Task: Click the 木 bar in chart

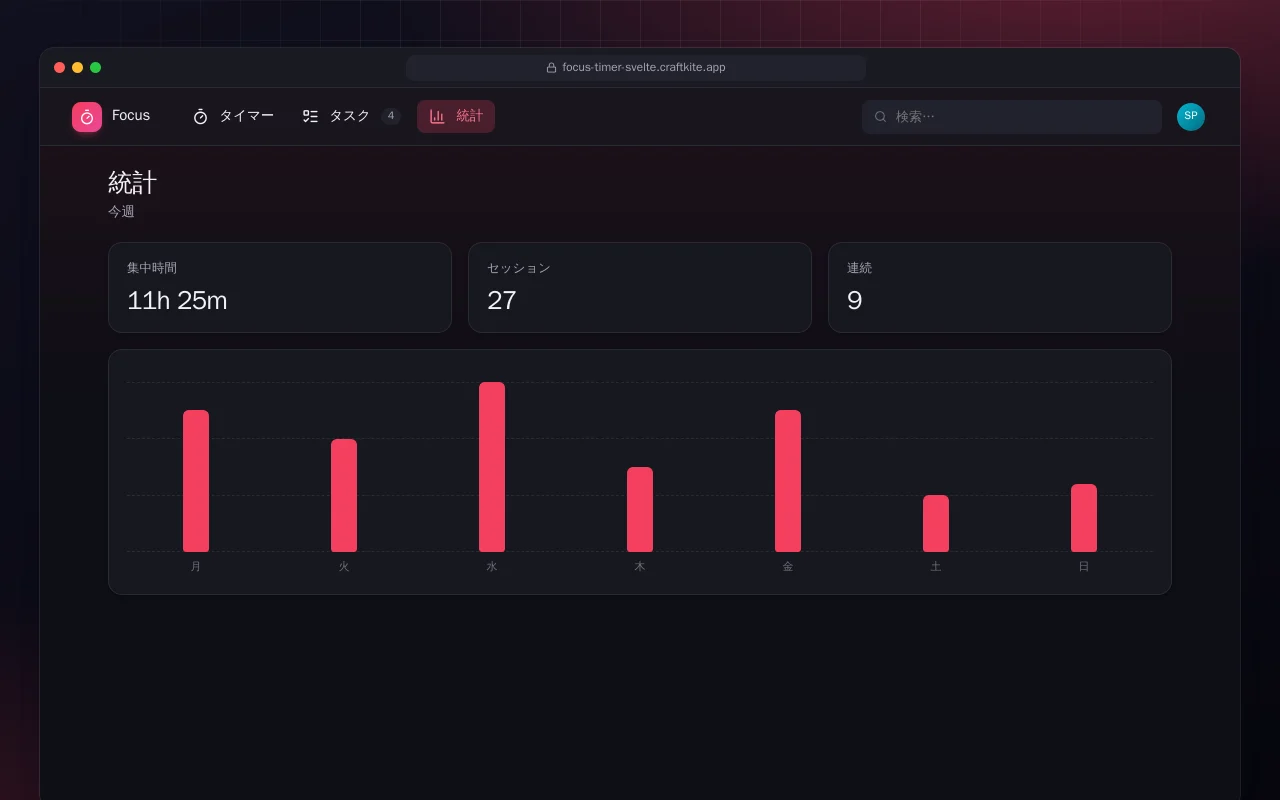Action: 640,510
